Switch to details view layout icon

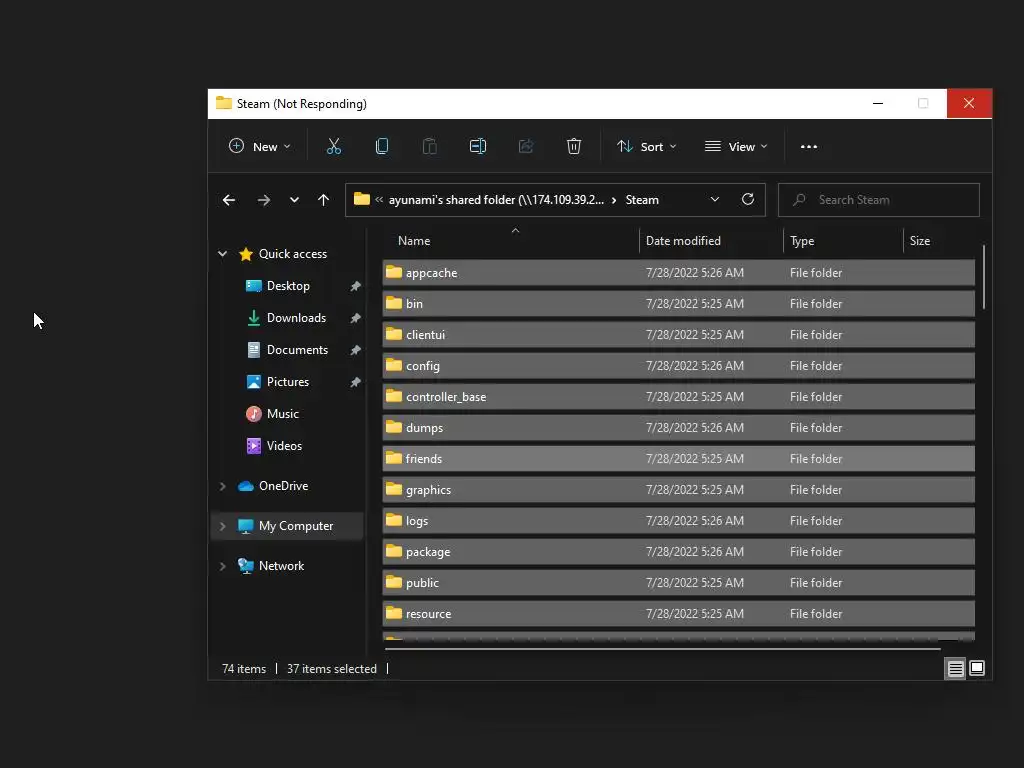pos(955,668)
